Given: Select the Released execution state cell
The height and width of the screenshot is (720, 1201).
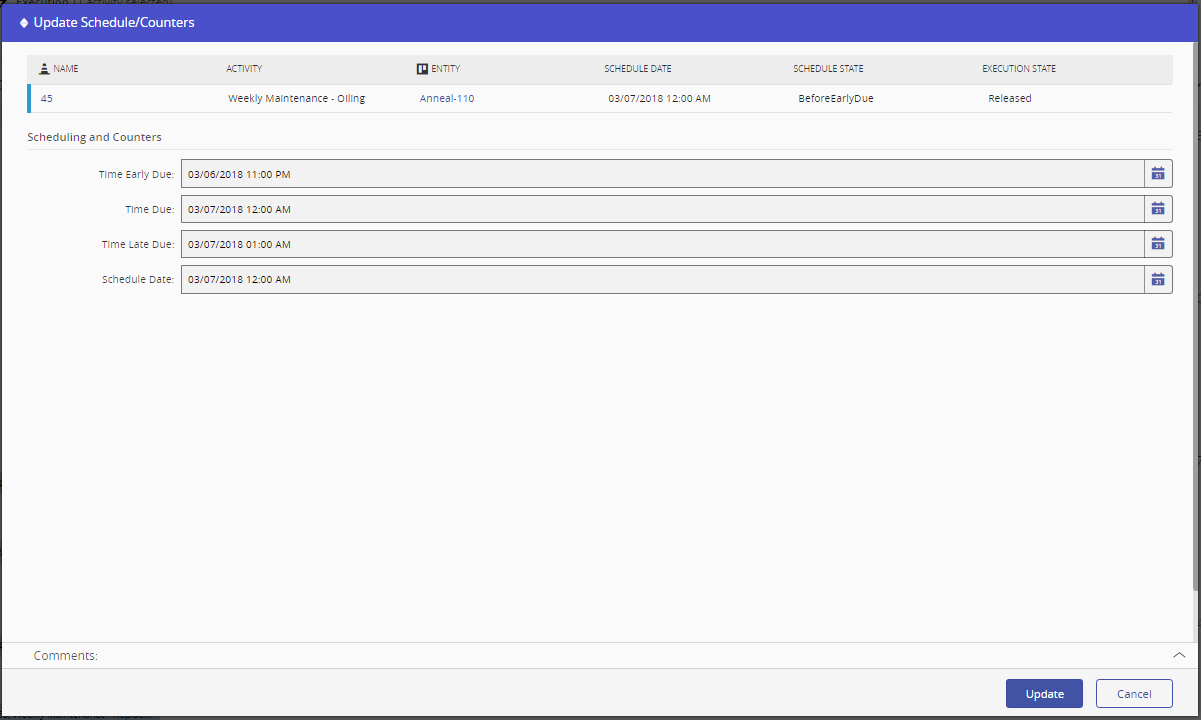Looking at the screenshot, I should (1010, 99).
